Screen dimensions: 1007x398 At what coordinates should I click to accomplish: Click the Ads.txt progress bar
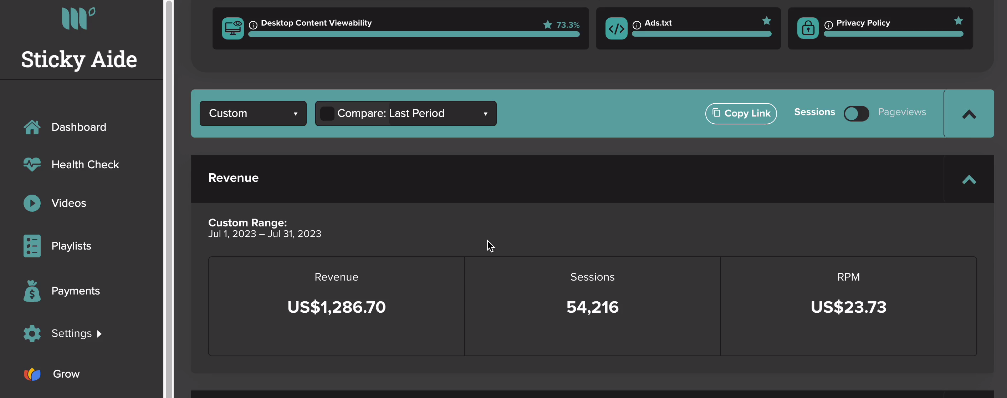701,34
